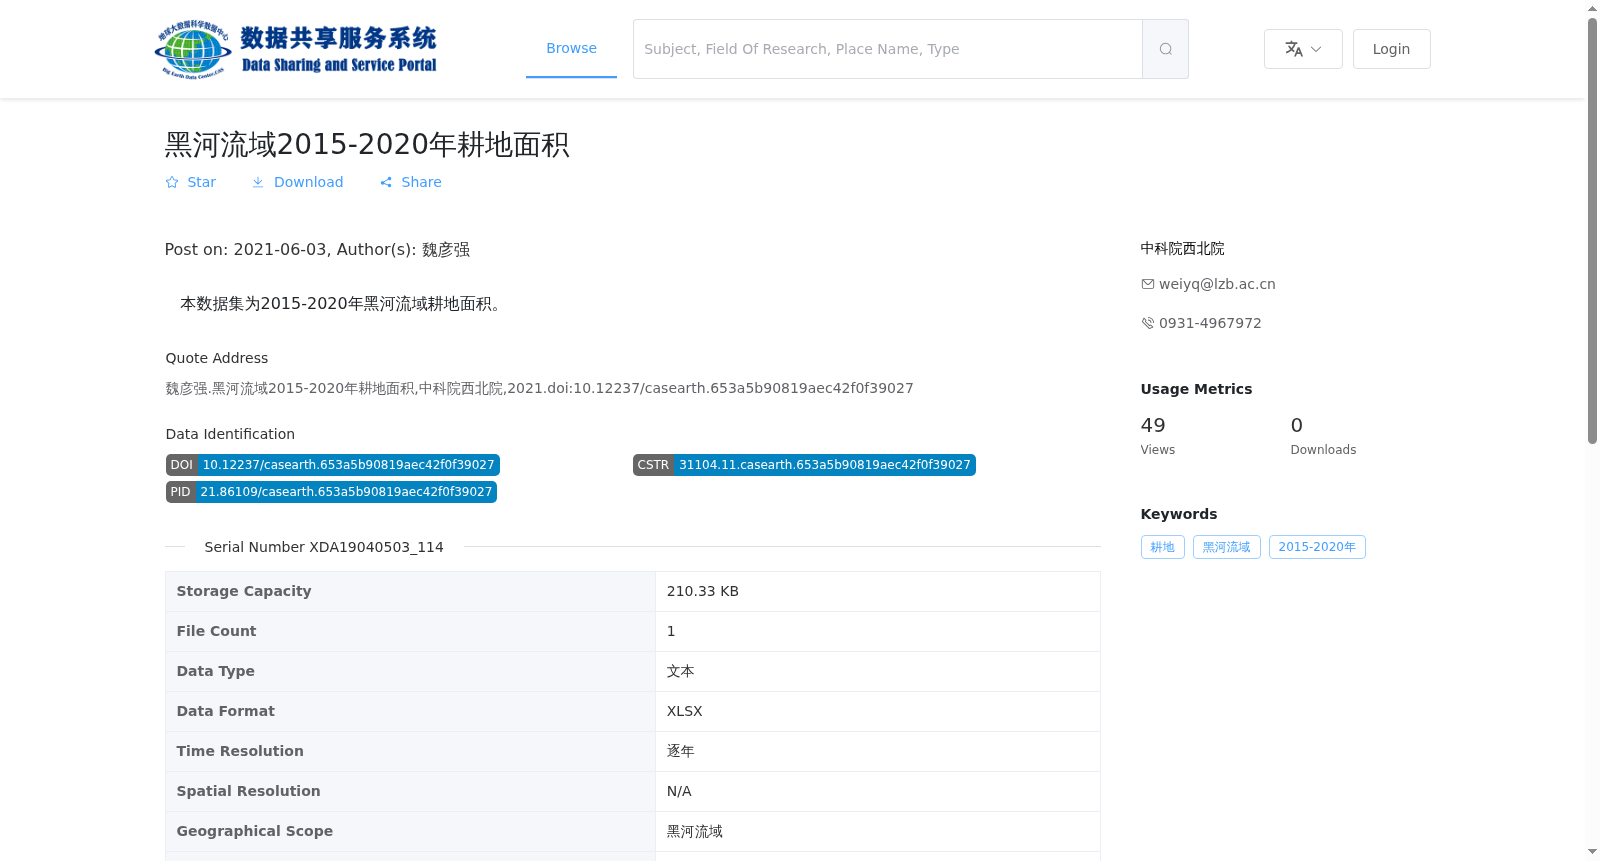Click the Spatial Resolution value N/A
This screenshot has width=1600, height=861.
tap(679, 791)
